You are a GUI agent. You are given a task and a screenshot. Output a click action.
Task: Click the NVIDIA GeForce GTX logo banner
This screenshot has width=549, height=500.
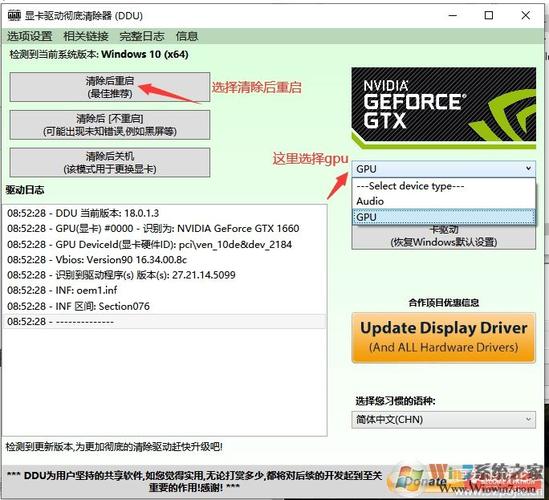coord(444,108)
